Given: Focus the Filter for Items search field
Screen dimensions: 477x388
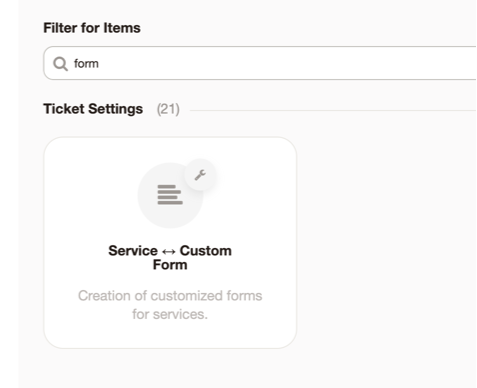Looking at the screenshot, I should point(260,63).
